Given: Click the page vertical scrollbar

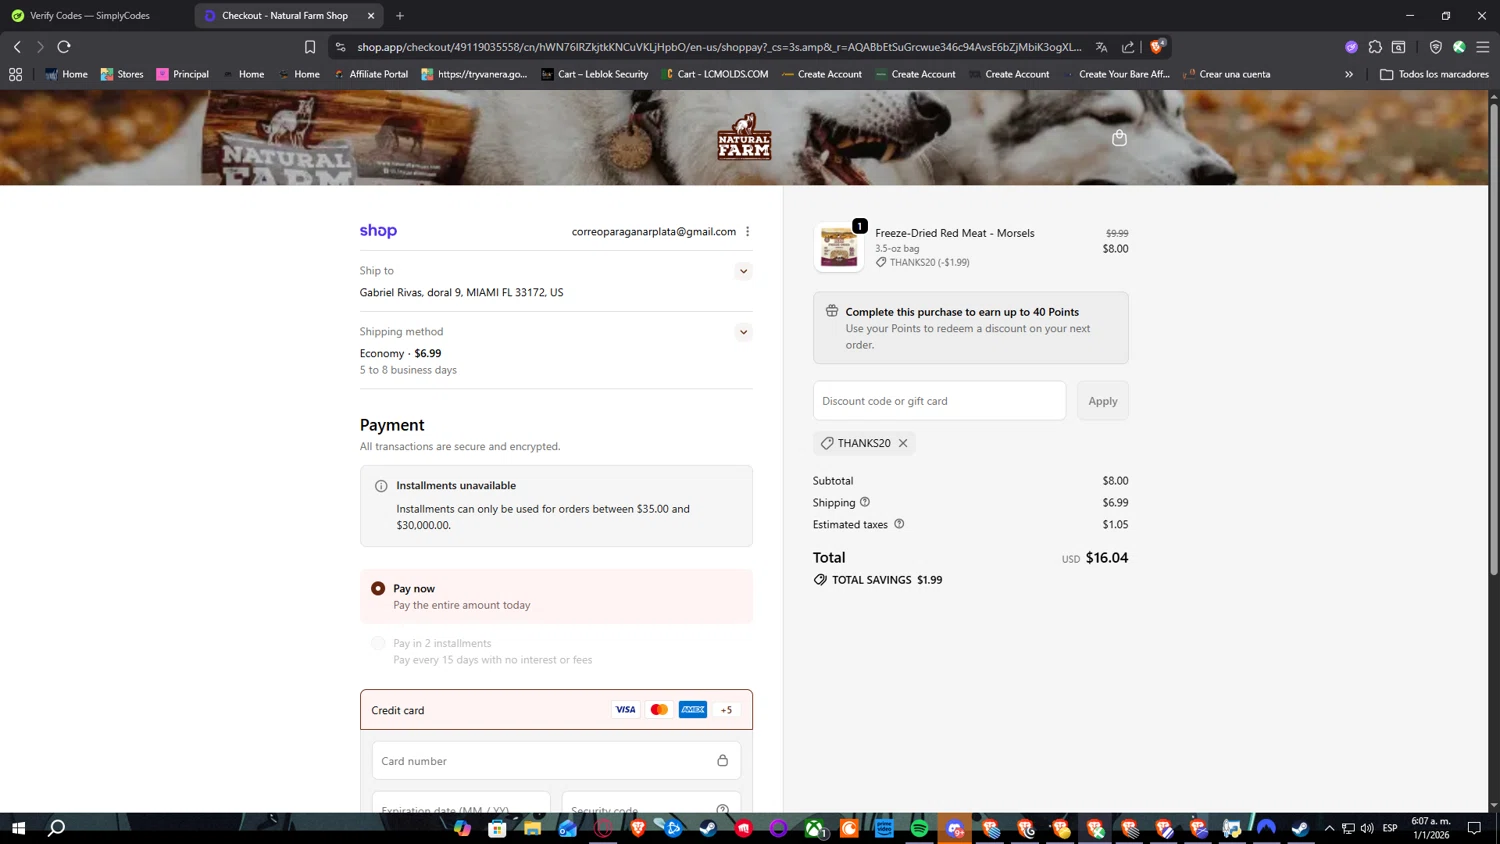Looking at the screenshot, I should (x=1494, y=340).
